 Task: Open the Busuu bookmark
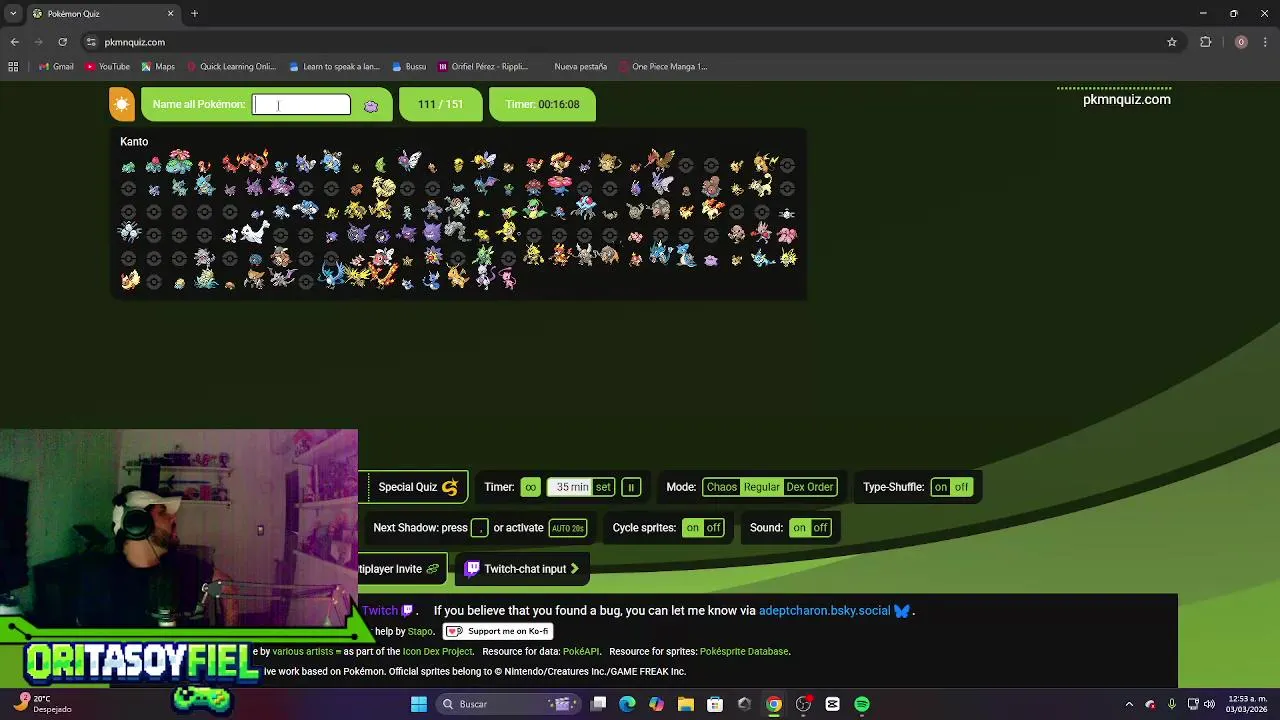click(x=408, y=67)
